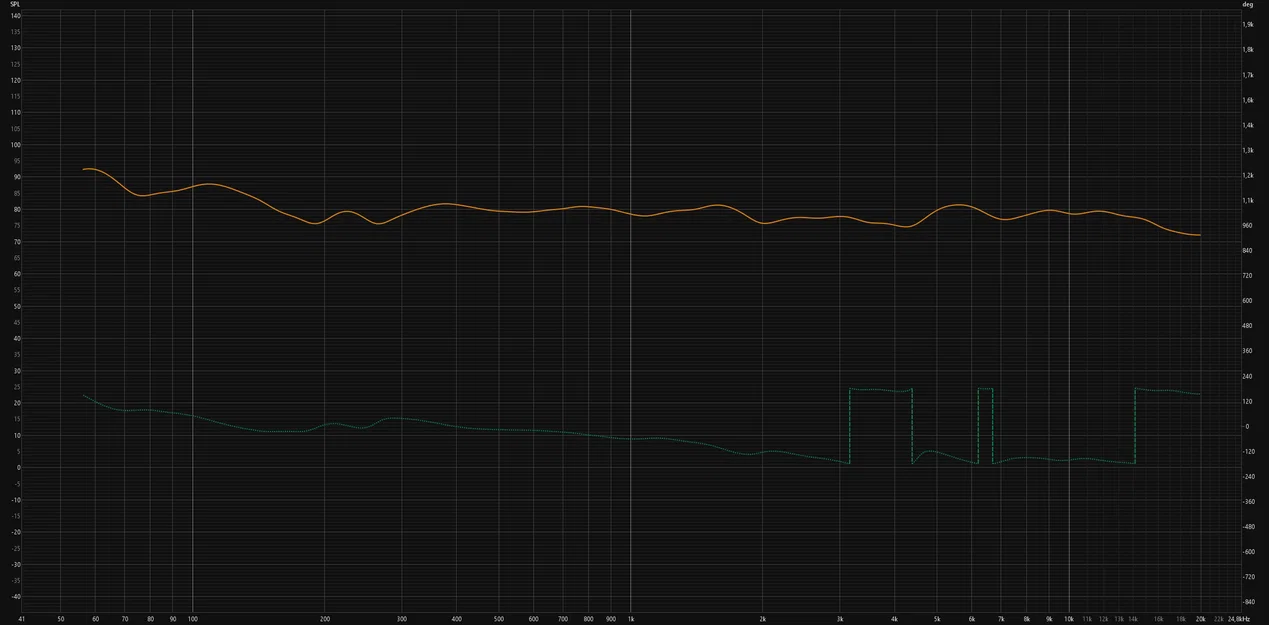Click the -840 label on deg axis

[1248, 602]
